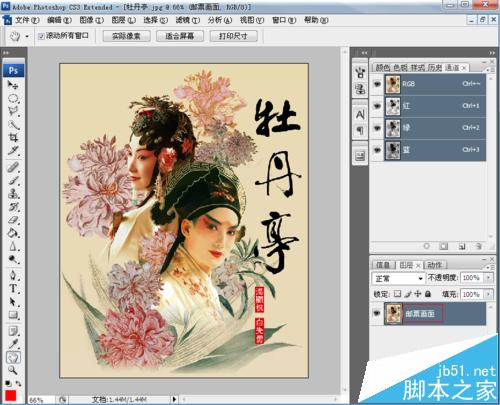
Task: Open fill 填充 slider arrow
Action: pos(488,294)
